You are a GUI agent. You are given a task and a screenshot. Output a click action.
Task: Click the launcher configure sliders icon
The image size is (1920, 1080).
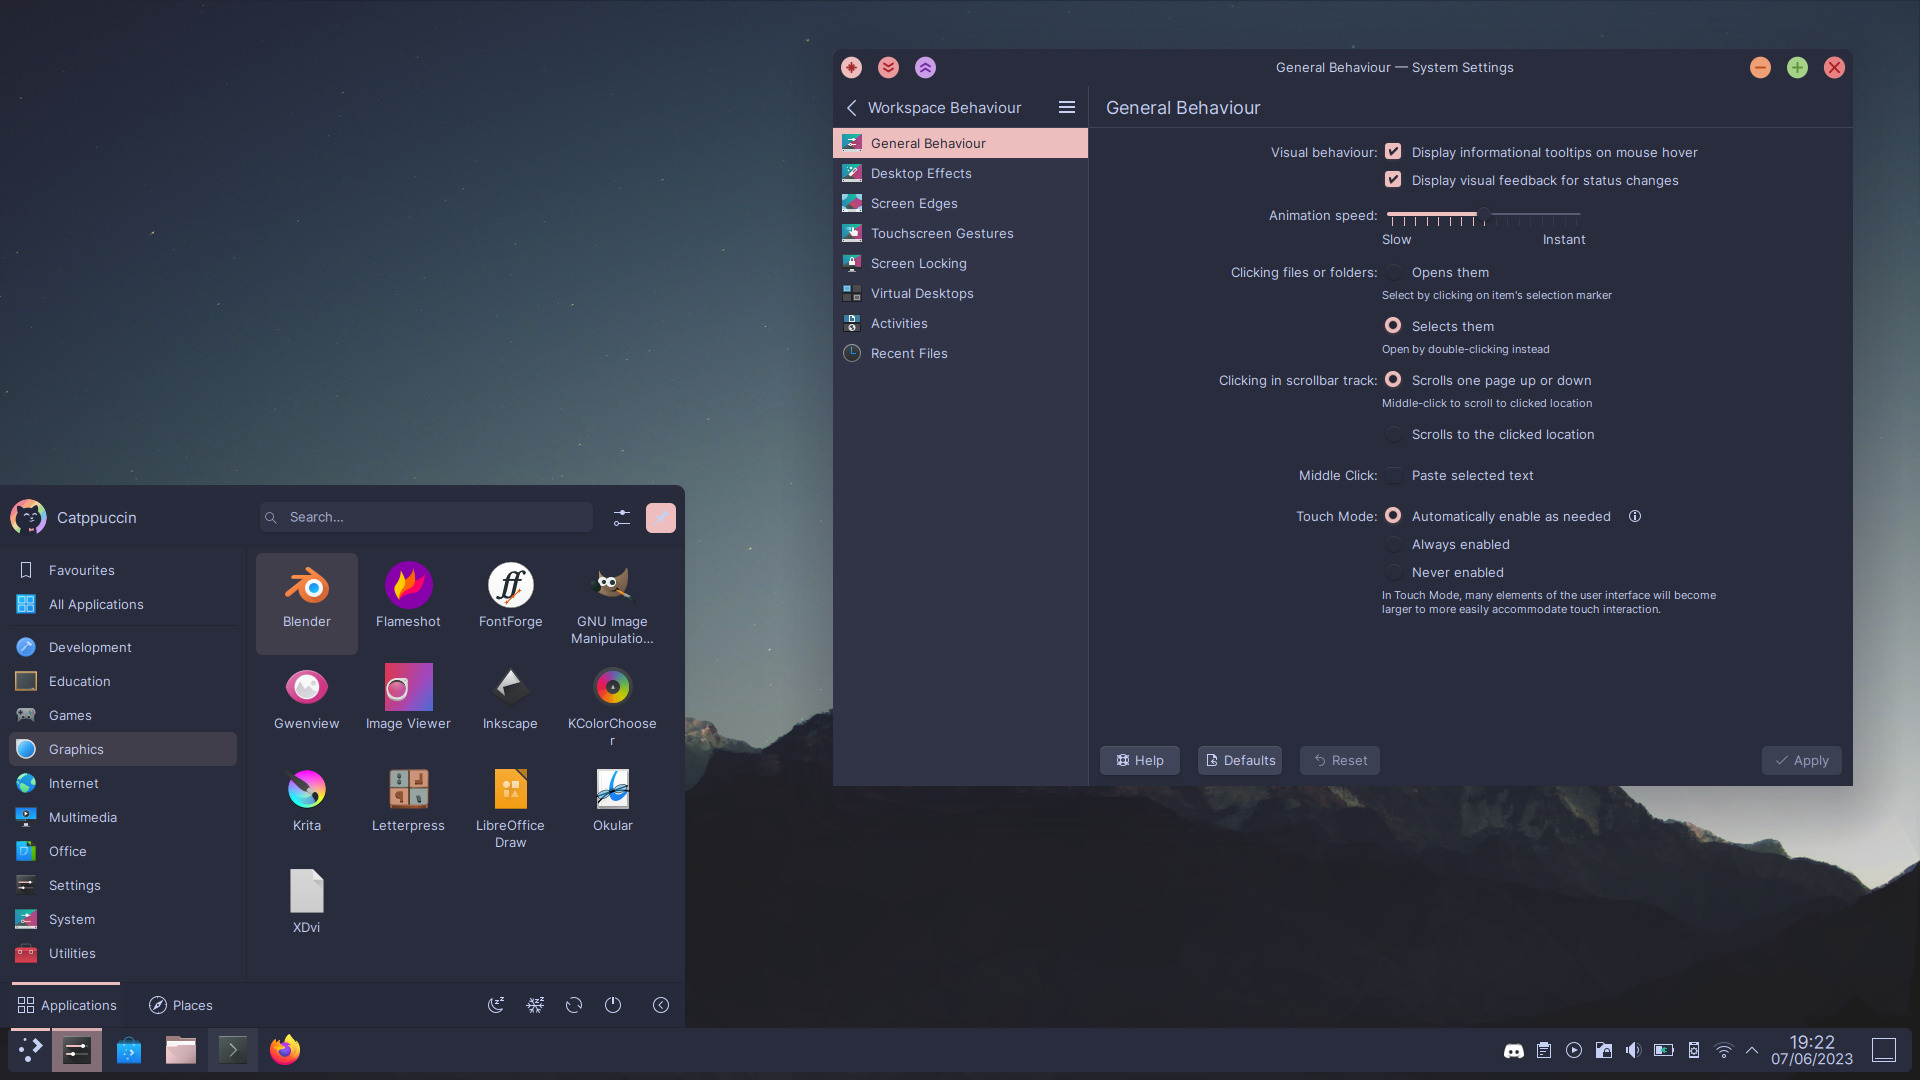tap(622, 517)
